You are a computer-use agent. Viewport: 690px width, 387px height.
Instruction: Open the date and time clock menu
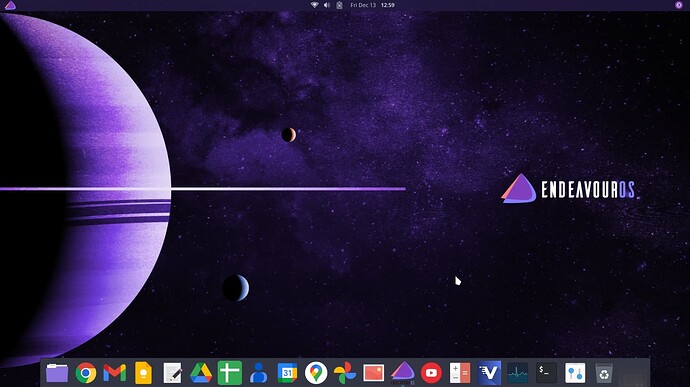coord(372,5)
